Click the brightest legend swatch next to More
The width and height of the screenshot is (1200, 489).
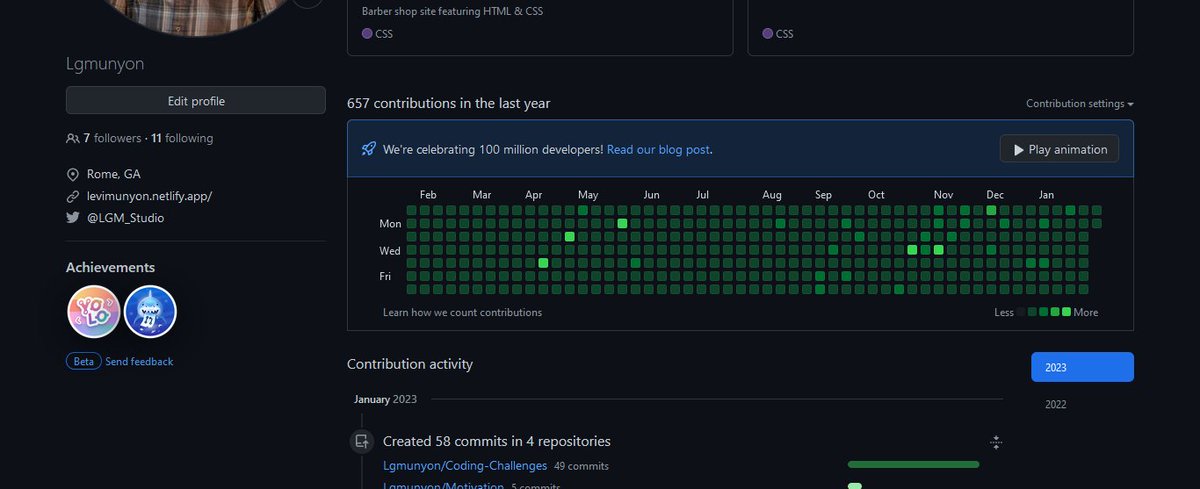[1067, 312]
